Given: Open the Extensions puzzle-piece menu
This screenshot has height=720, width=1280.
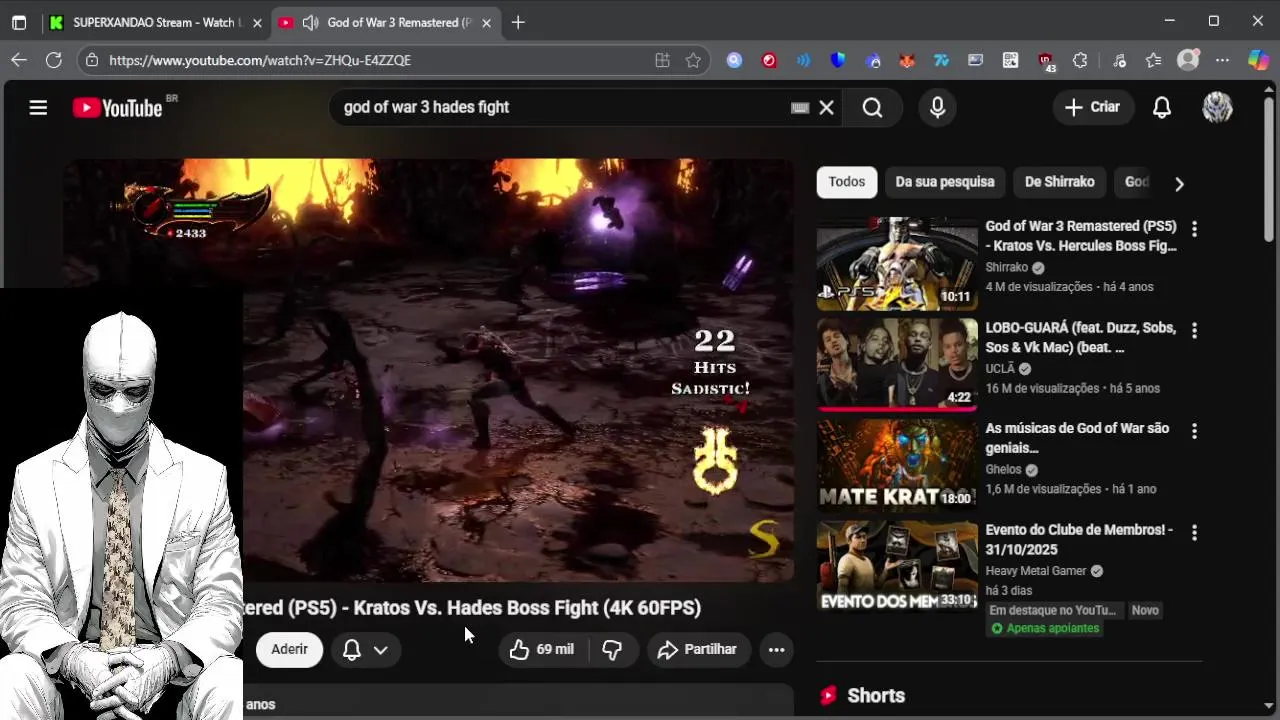Looking at the screenshot, I should click(x=1080, y=60).
